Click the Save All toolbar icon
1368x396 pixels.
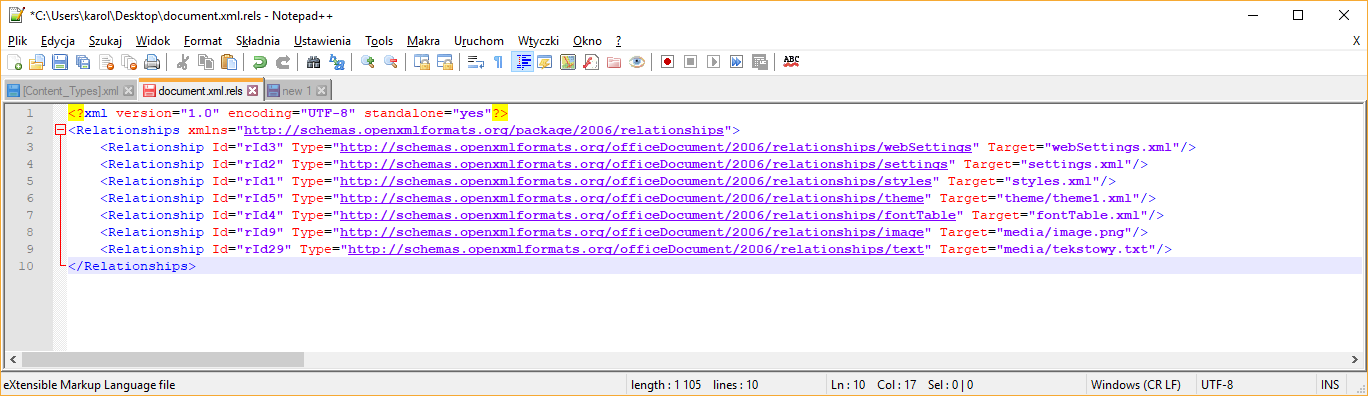tap(83, 62)
